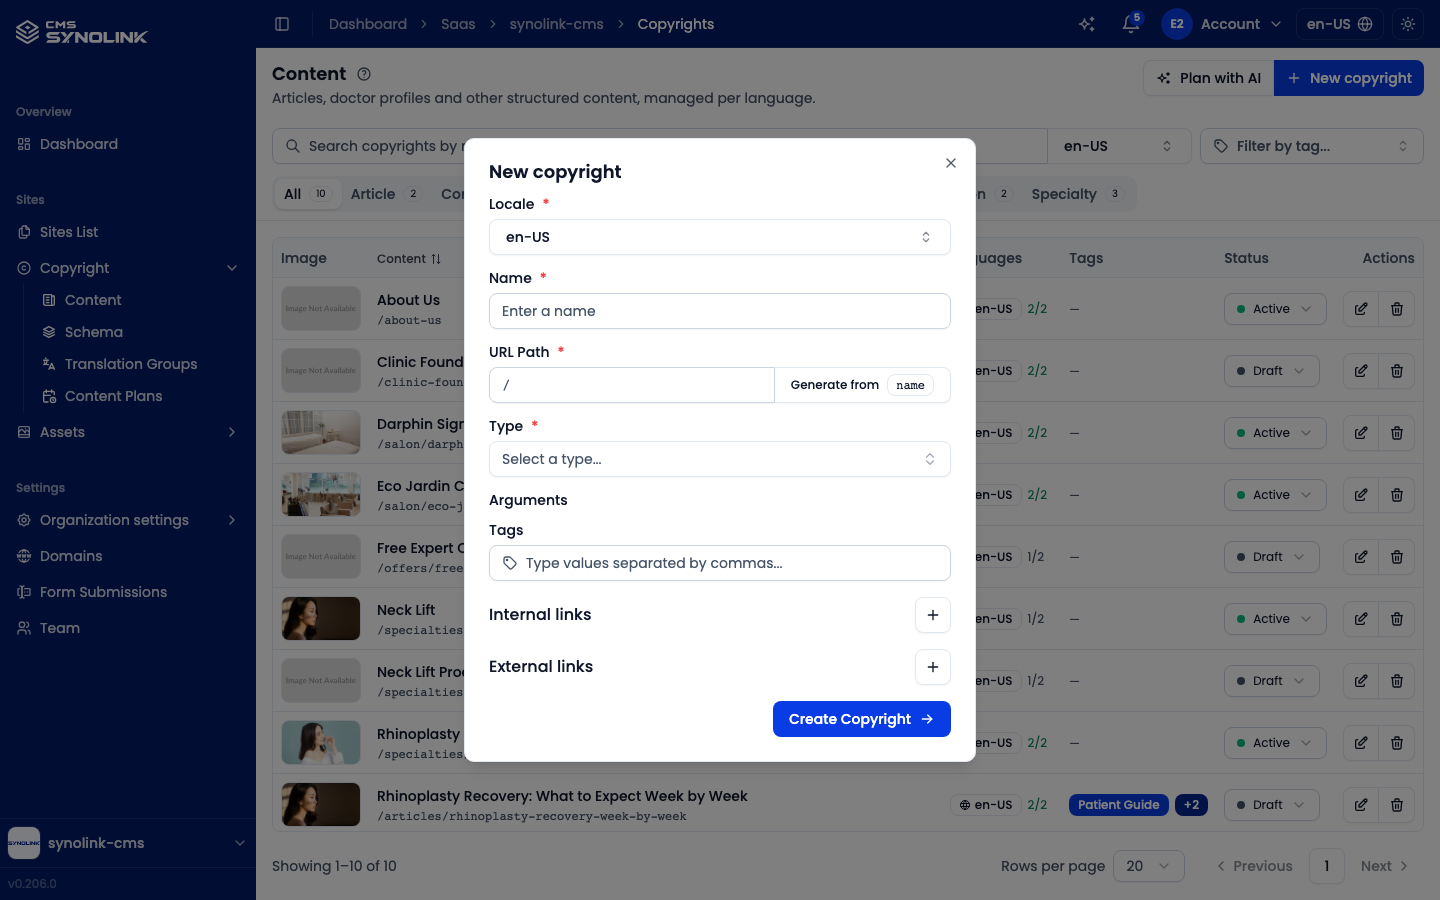The width and height of the screenshot is (1440, 900).
Task: Edit the Rhinoplasty Recovery article row
Action: (1361, 805)
